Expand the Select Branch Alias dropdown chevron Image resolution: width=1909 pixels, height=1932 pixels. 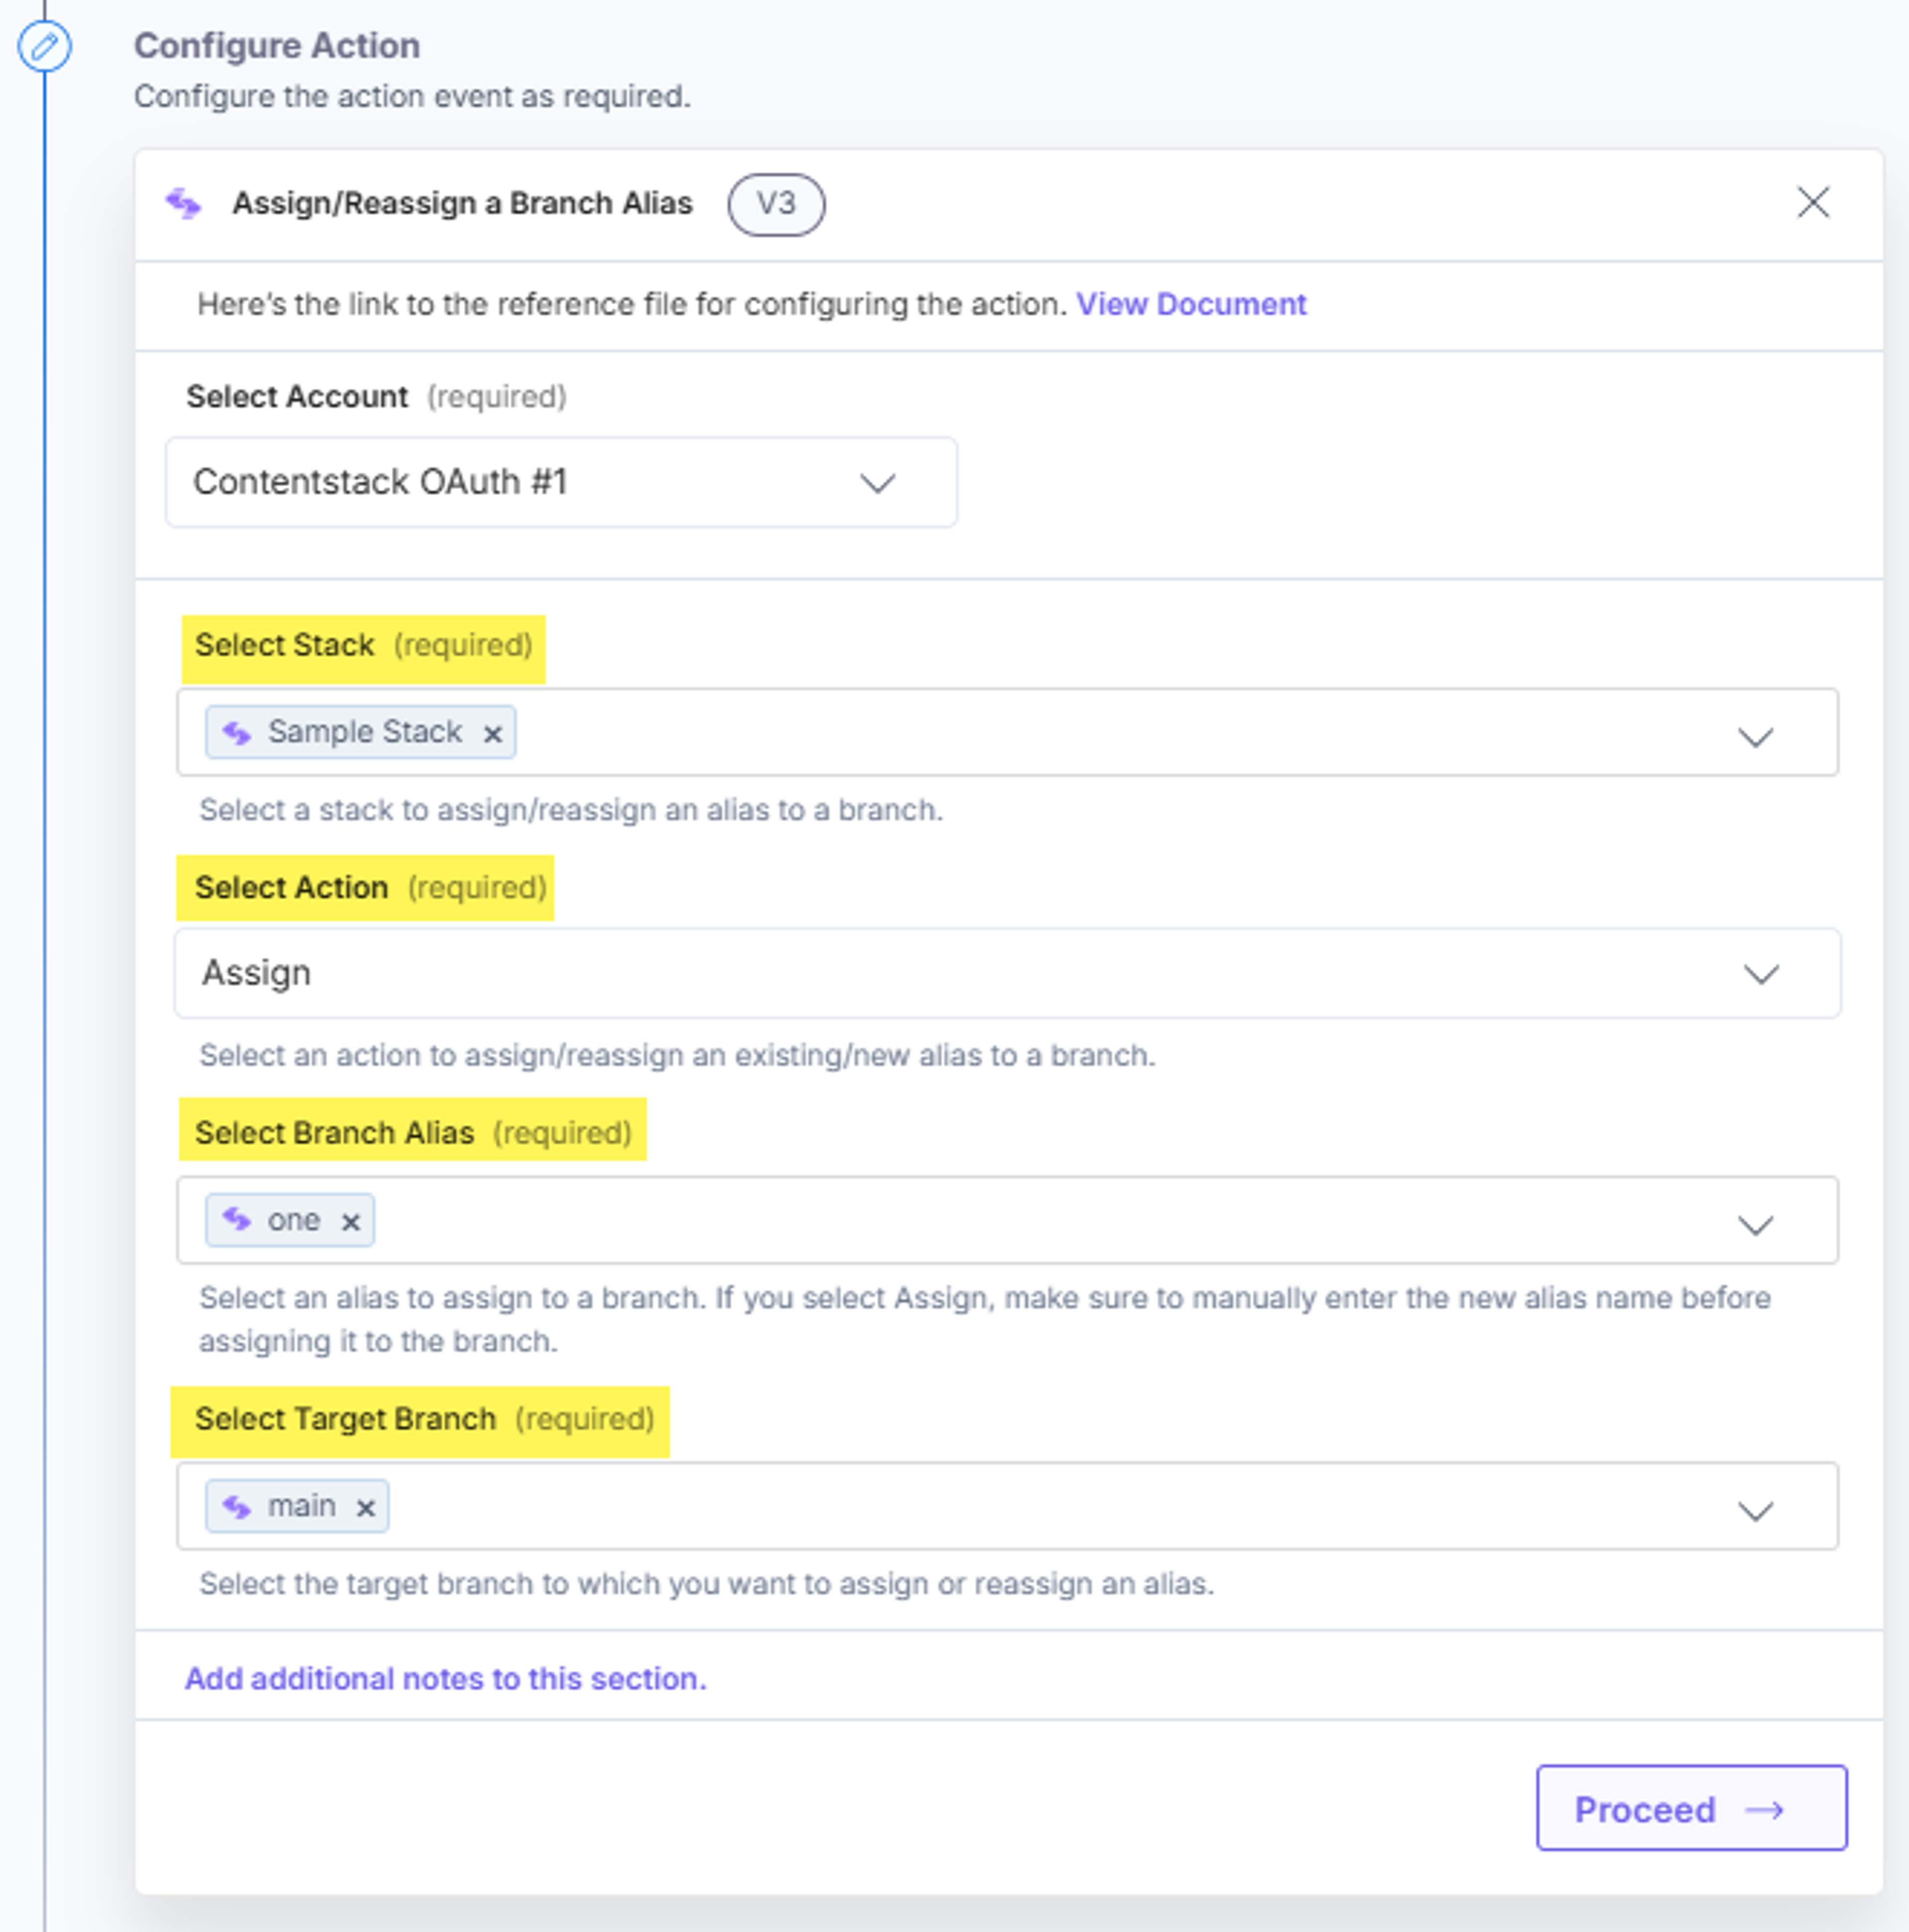point(1755,1226)
